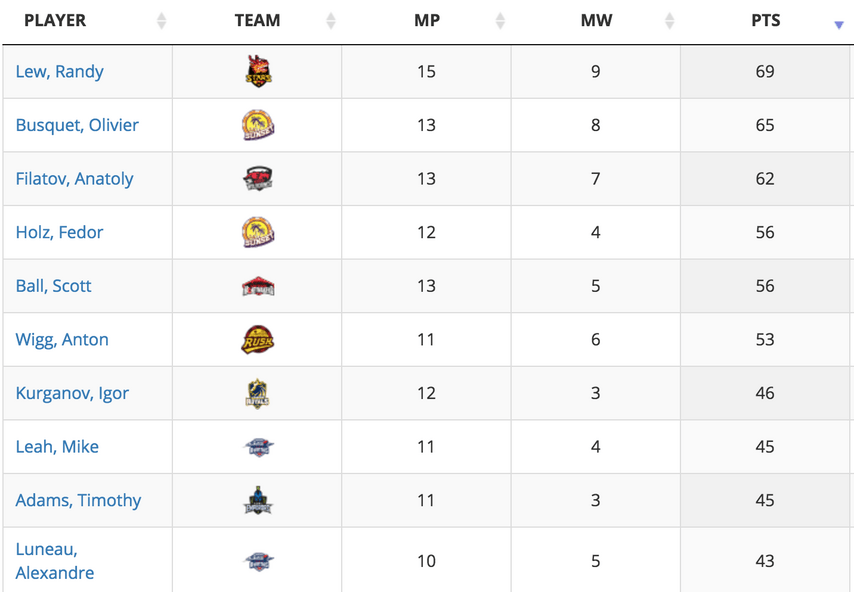
Task: Click the red wolf team logo for Filatov
Action: pos(258,178)
